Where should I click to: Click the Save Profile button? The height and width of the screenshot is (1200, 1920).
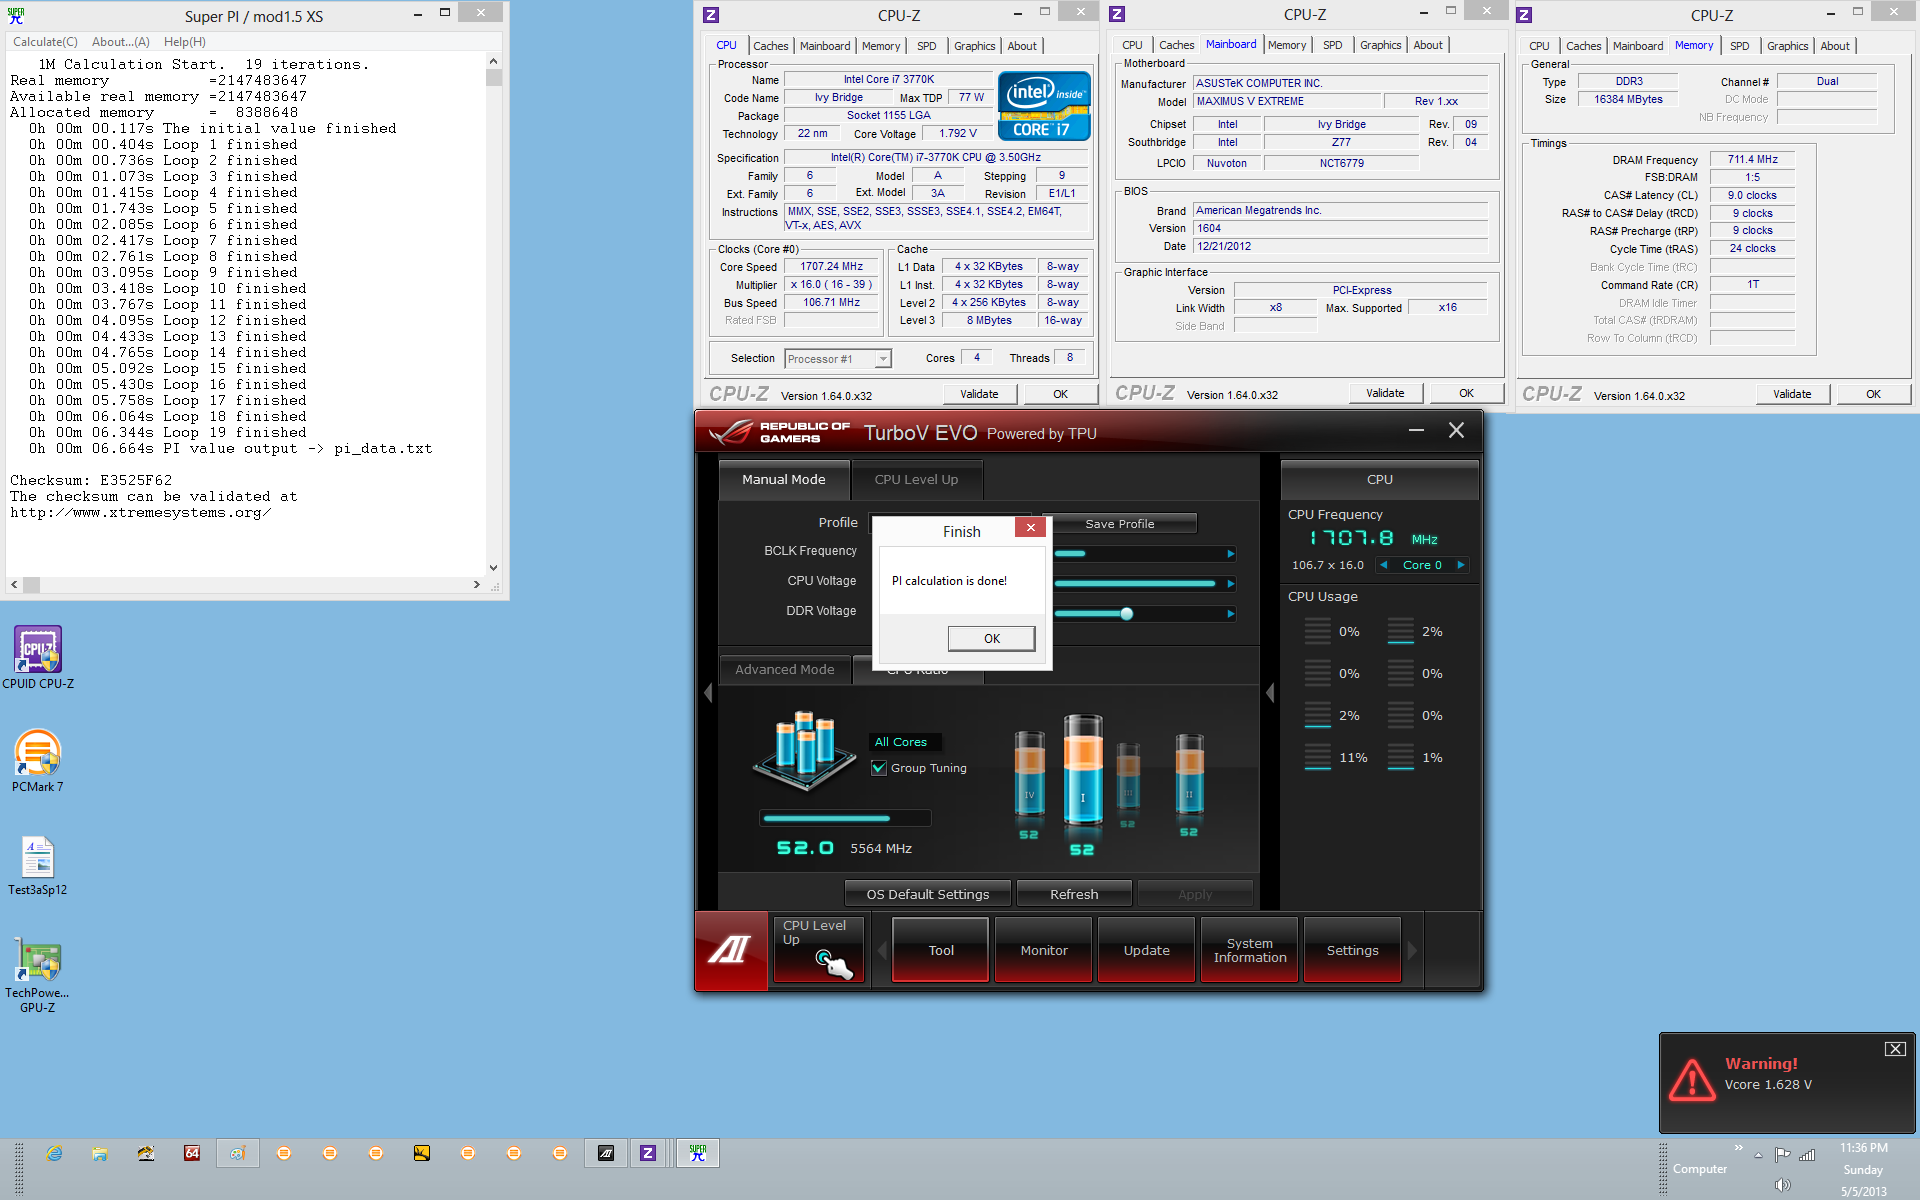[1120, 523]
